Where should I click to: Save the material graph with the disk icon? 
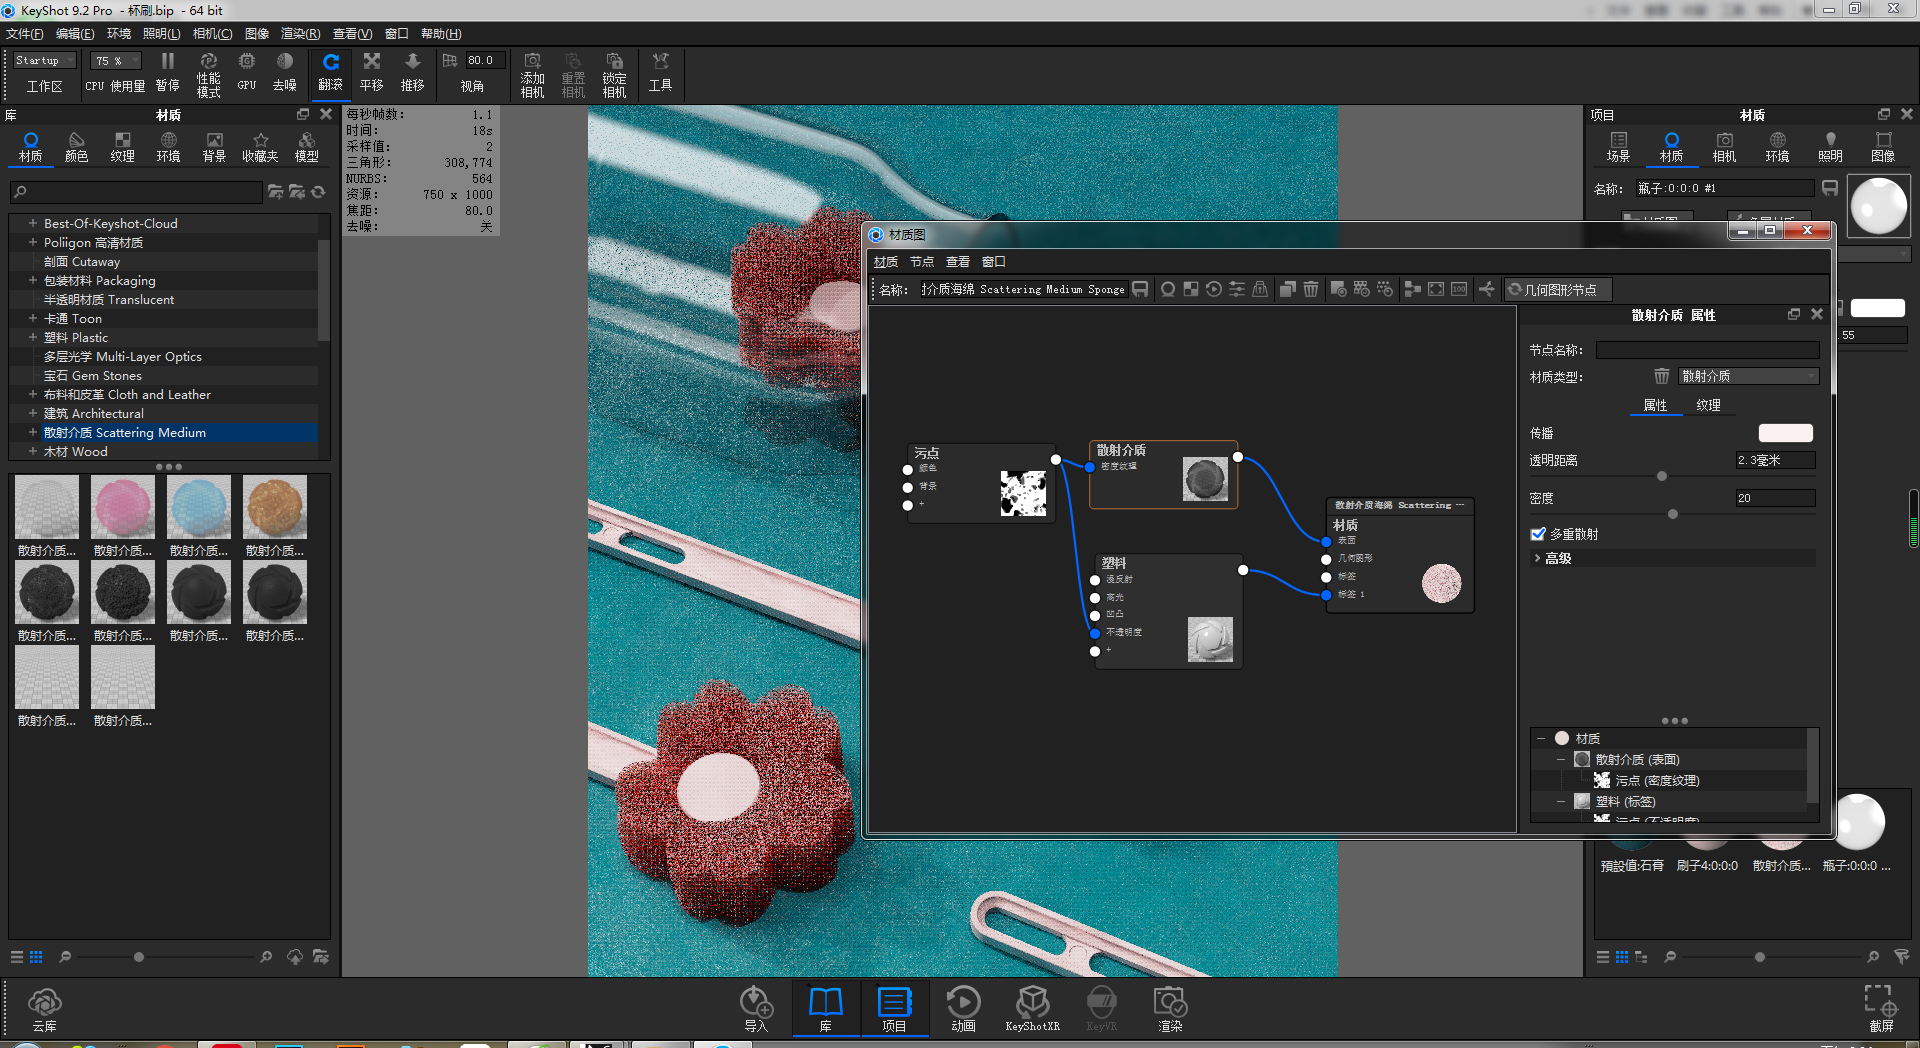click(x=1140, y=289)
